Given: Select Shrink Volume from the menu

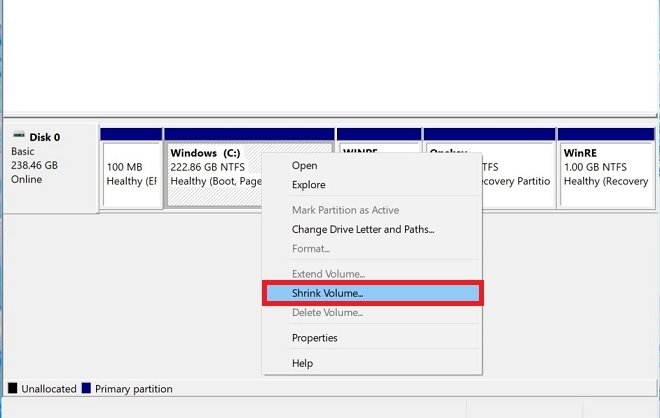Looking at the screenshot, I should pos(372,293).
